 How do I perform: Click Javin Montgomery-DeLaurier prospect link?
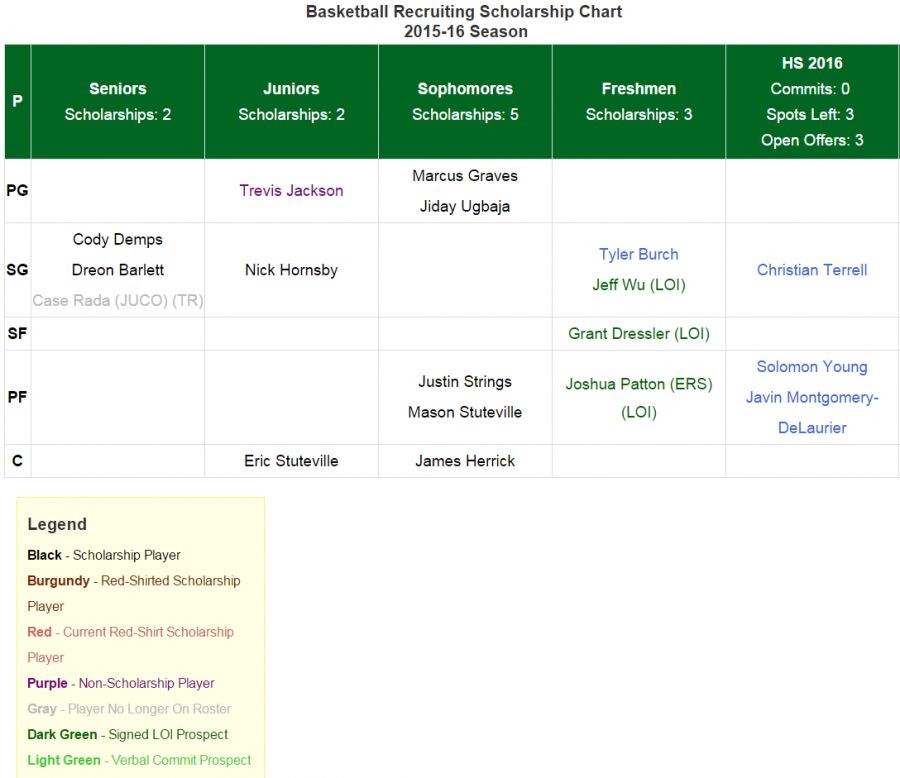coord(811,412)
